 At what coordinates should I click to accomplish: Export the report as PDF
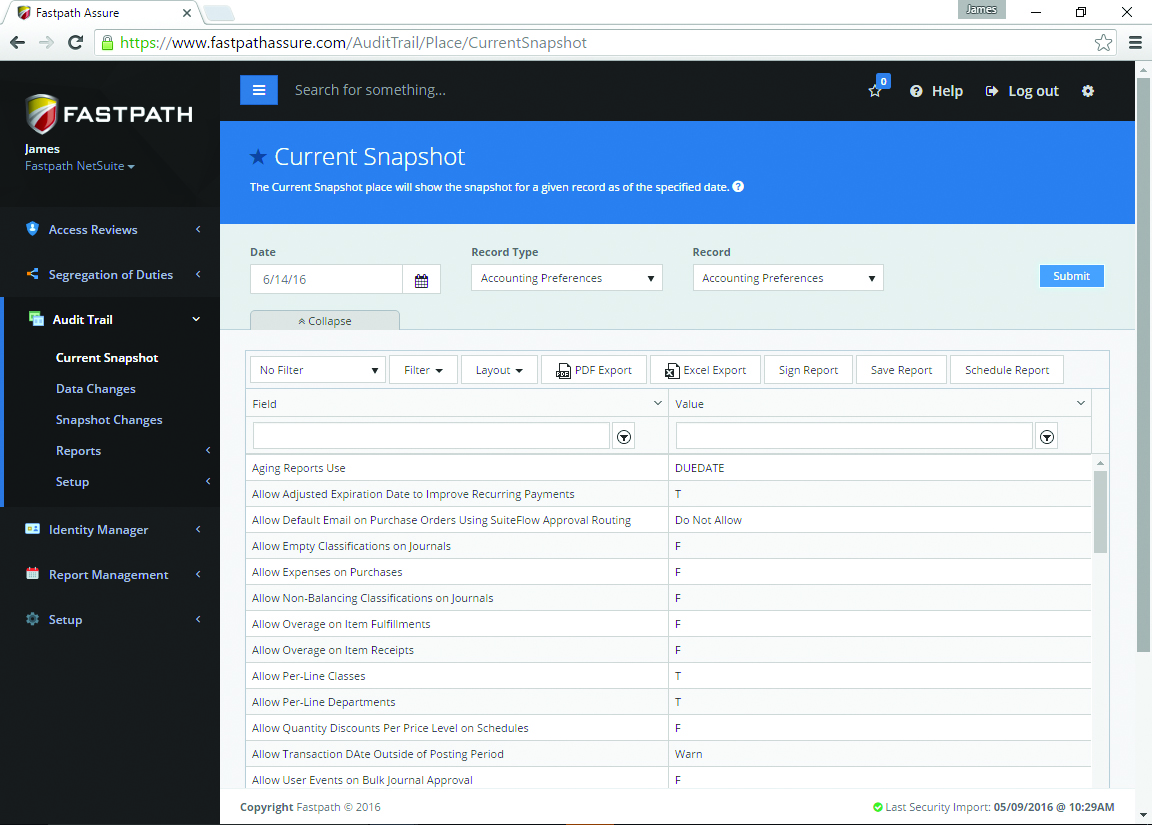tap(594, 370)
